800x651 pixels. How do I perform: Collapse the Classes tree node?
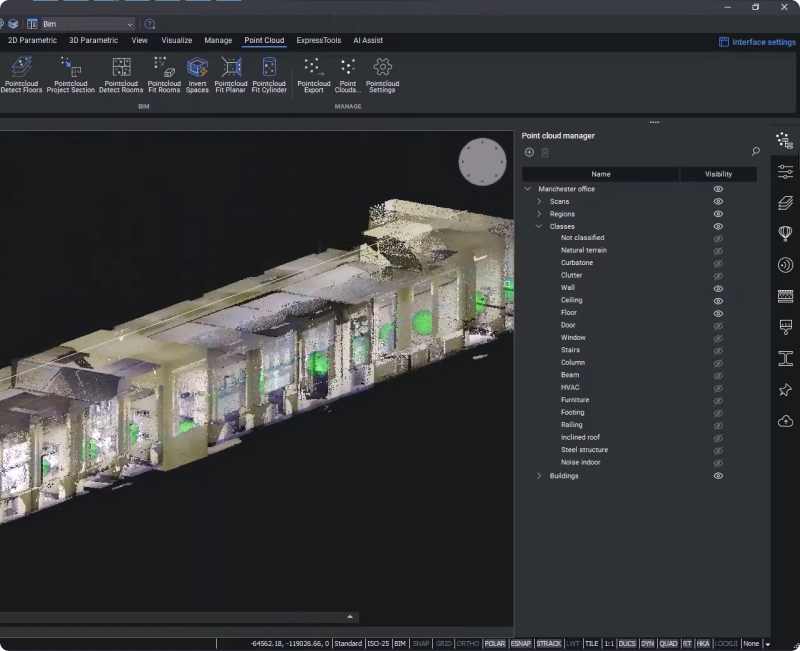[539, 226]
